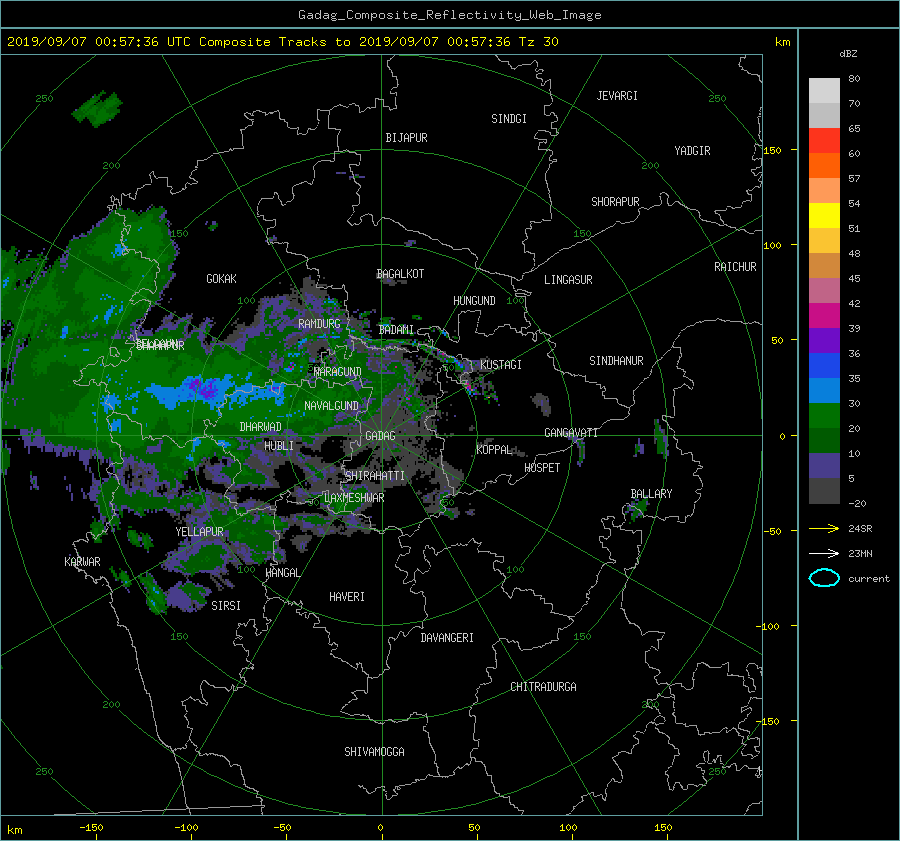
Task: Click the LINGASUR city label
Action: [568, 280]
